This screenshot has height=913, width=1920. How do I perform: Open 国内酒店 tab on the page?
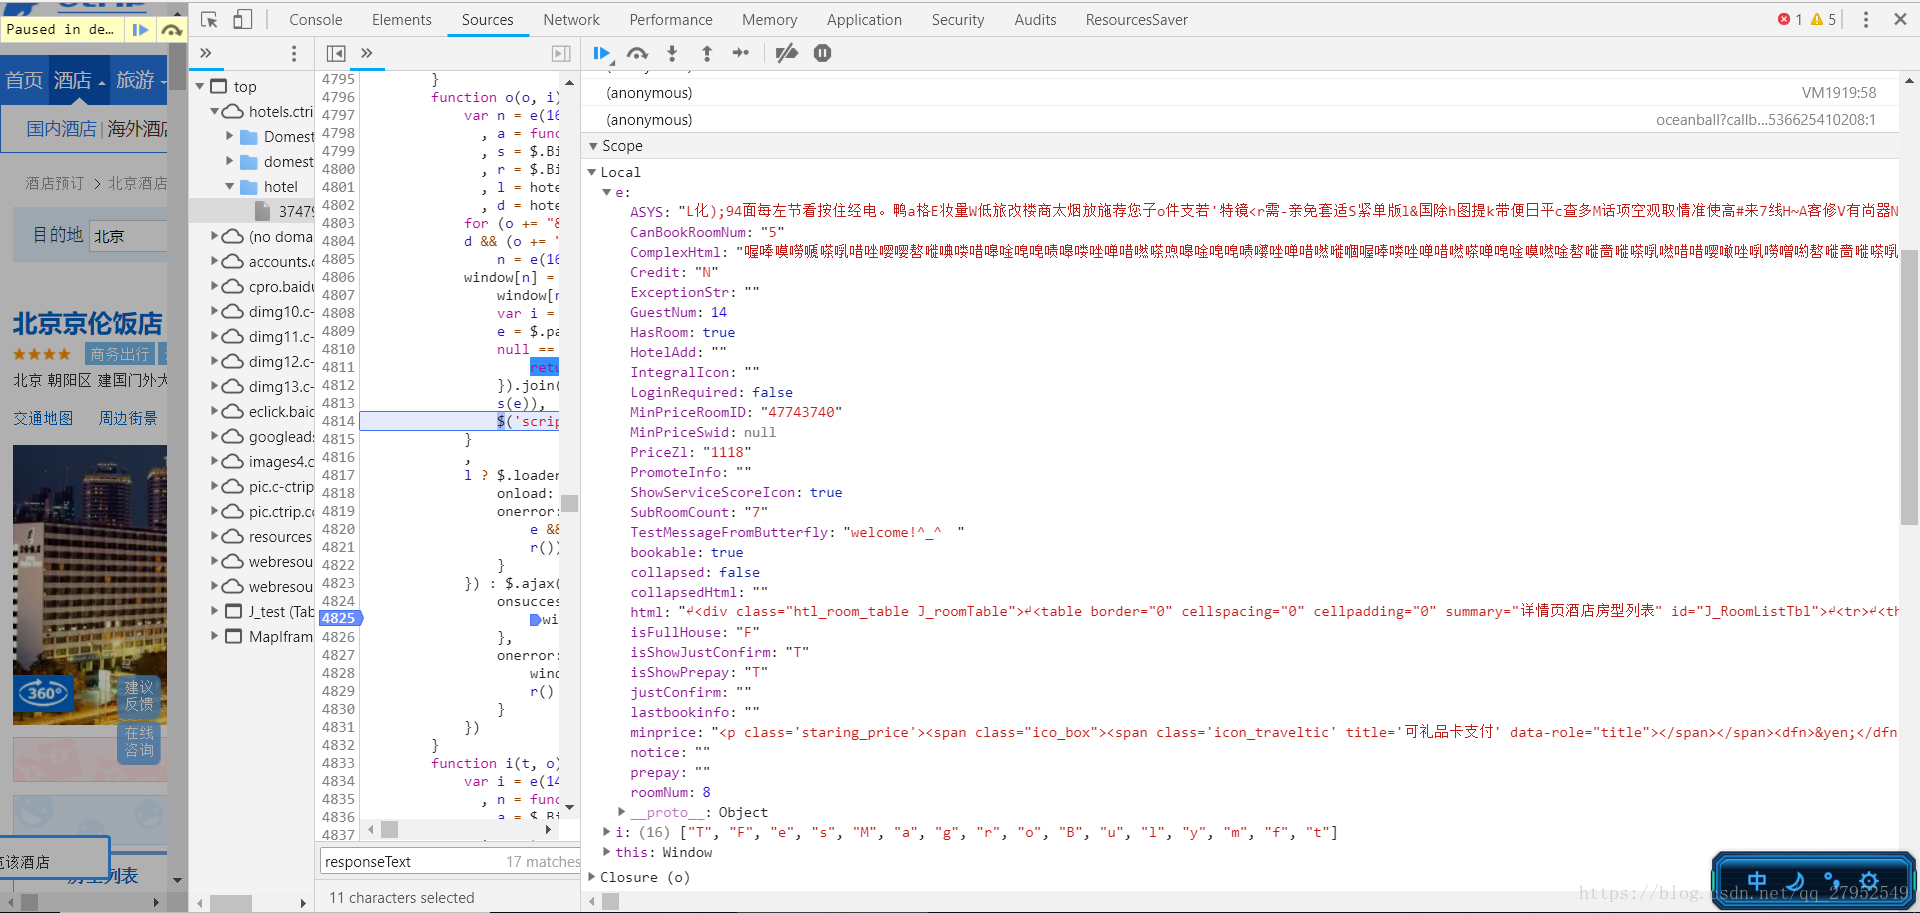click(x=62, y=129)
